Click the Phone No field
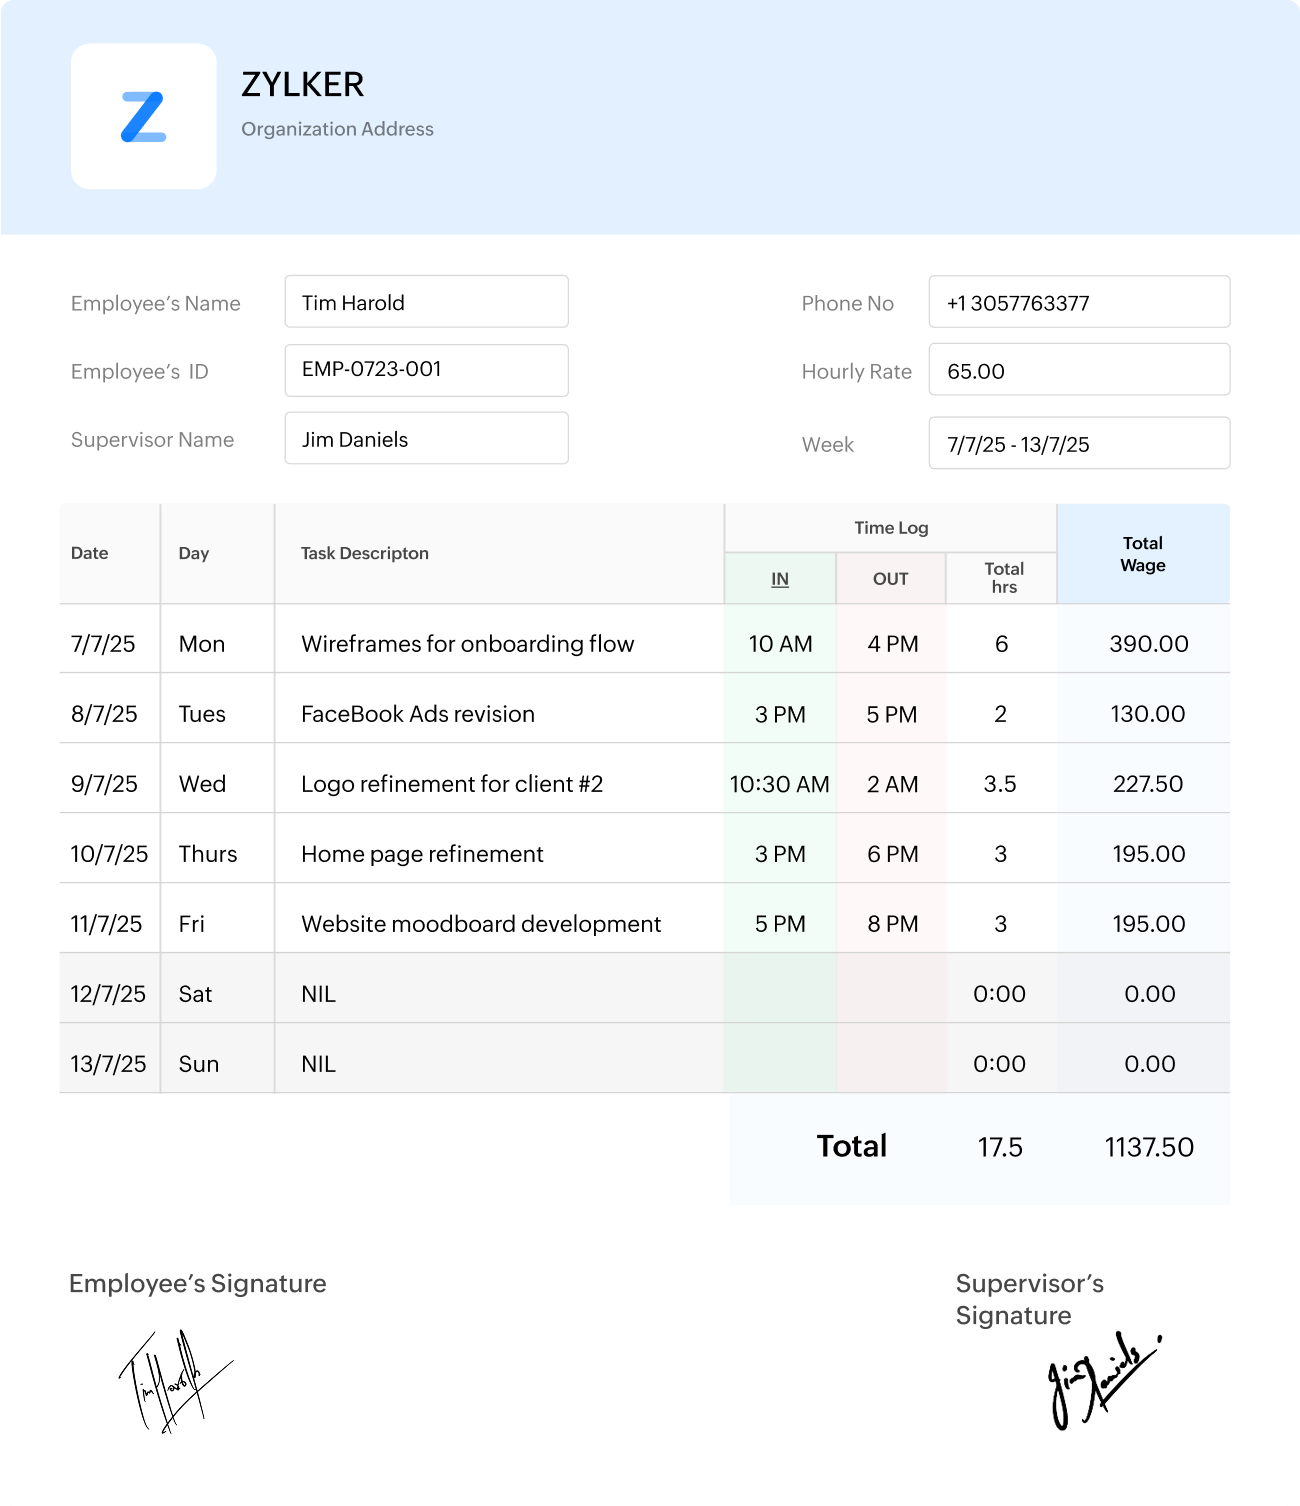1300x1506 pixels. click(x=1079, y=302)
